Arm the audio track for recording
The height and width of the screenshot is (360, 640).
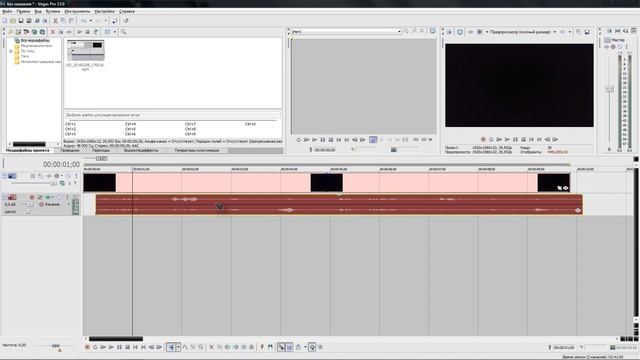[32, 198]
